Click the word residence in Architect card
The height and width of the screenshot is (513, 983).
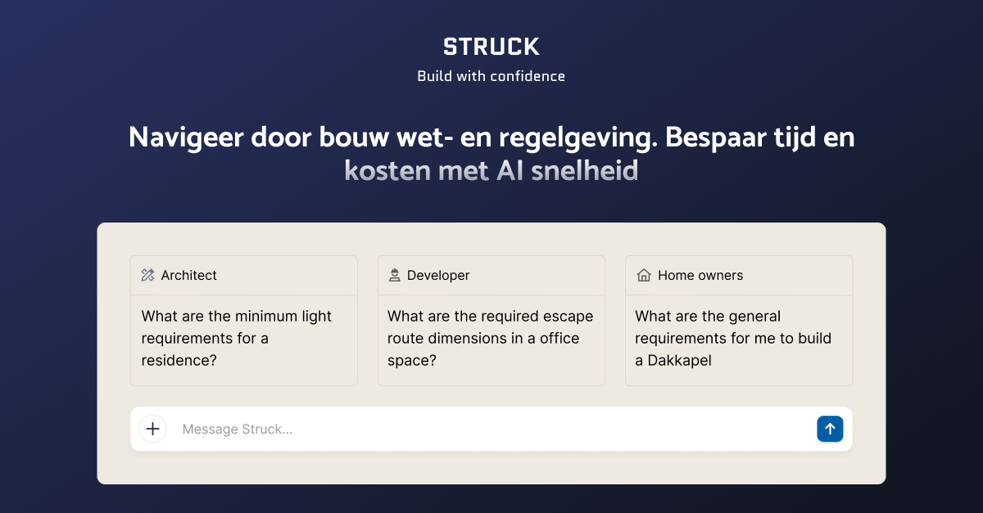174,361
